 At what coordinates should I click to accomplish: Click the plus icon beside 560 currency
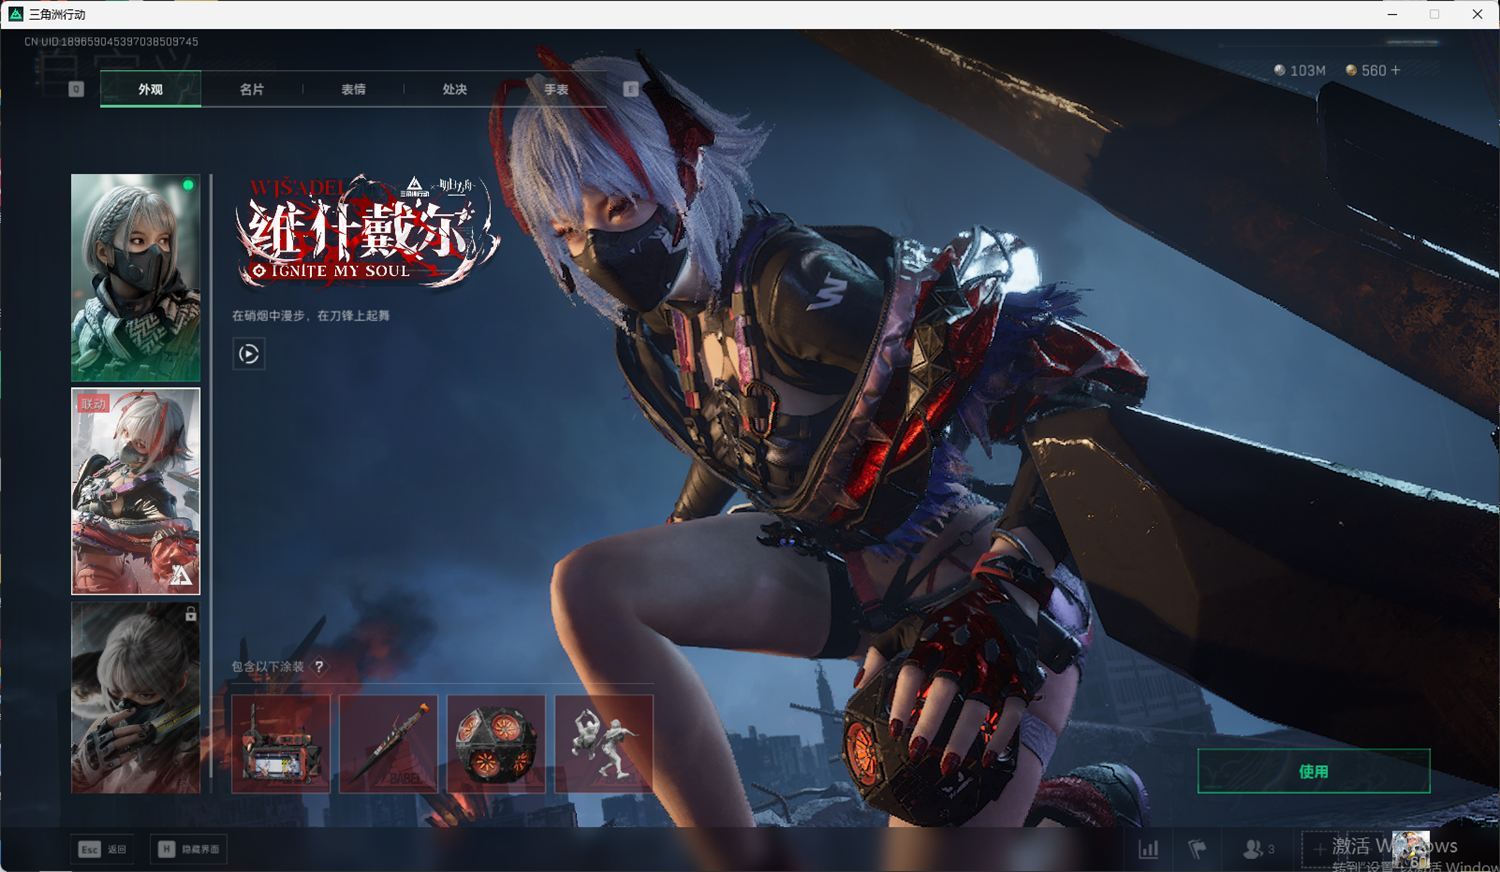point(1396,70)
